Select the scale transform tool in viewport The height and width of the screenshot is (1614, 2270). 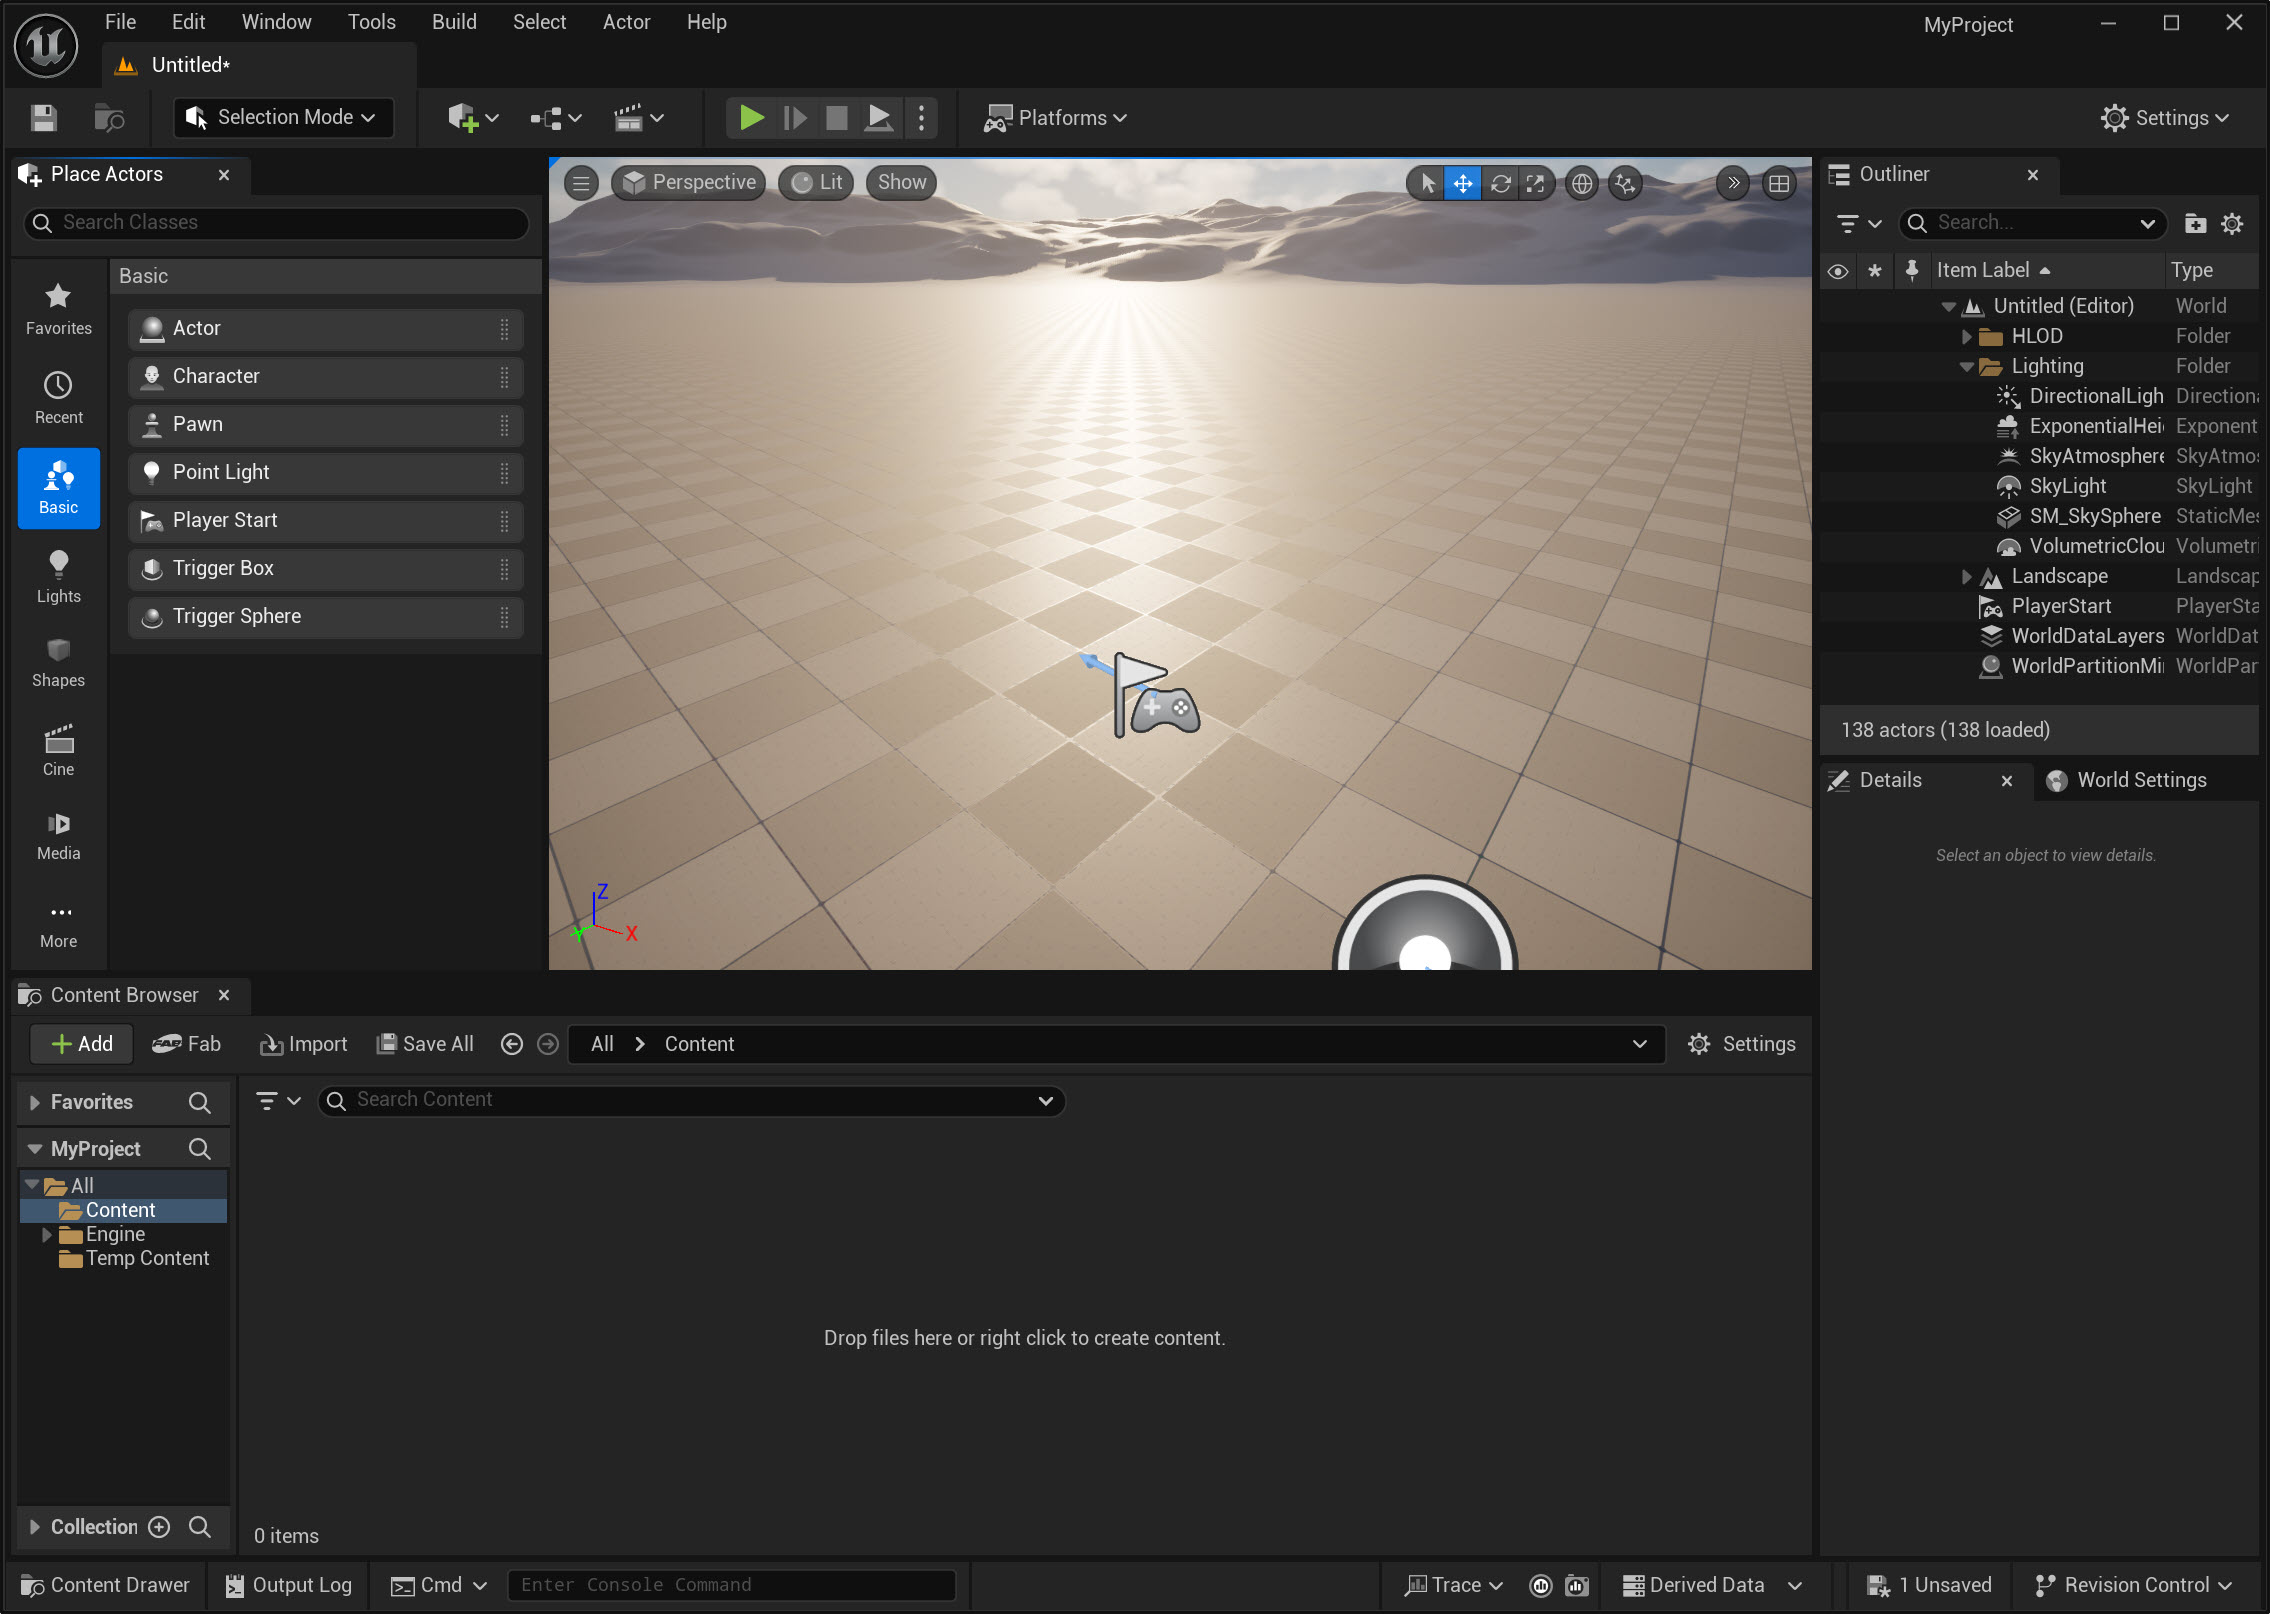click(x=1535, y=183)
